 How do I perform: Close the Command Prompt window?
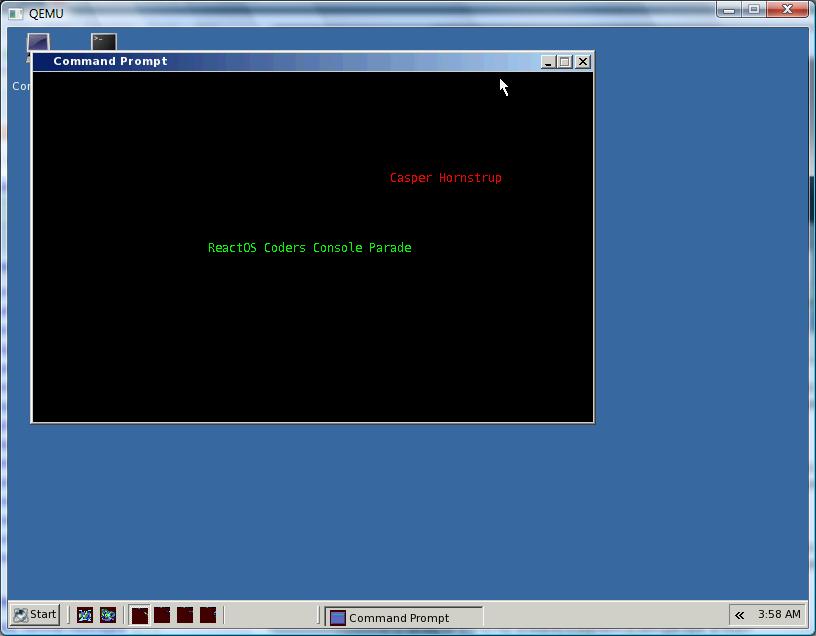[x=583, y=62]
